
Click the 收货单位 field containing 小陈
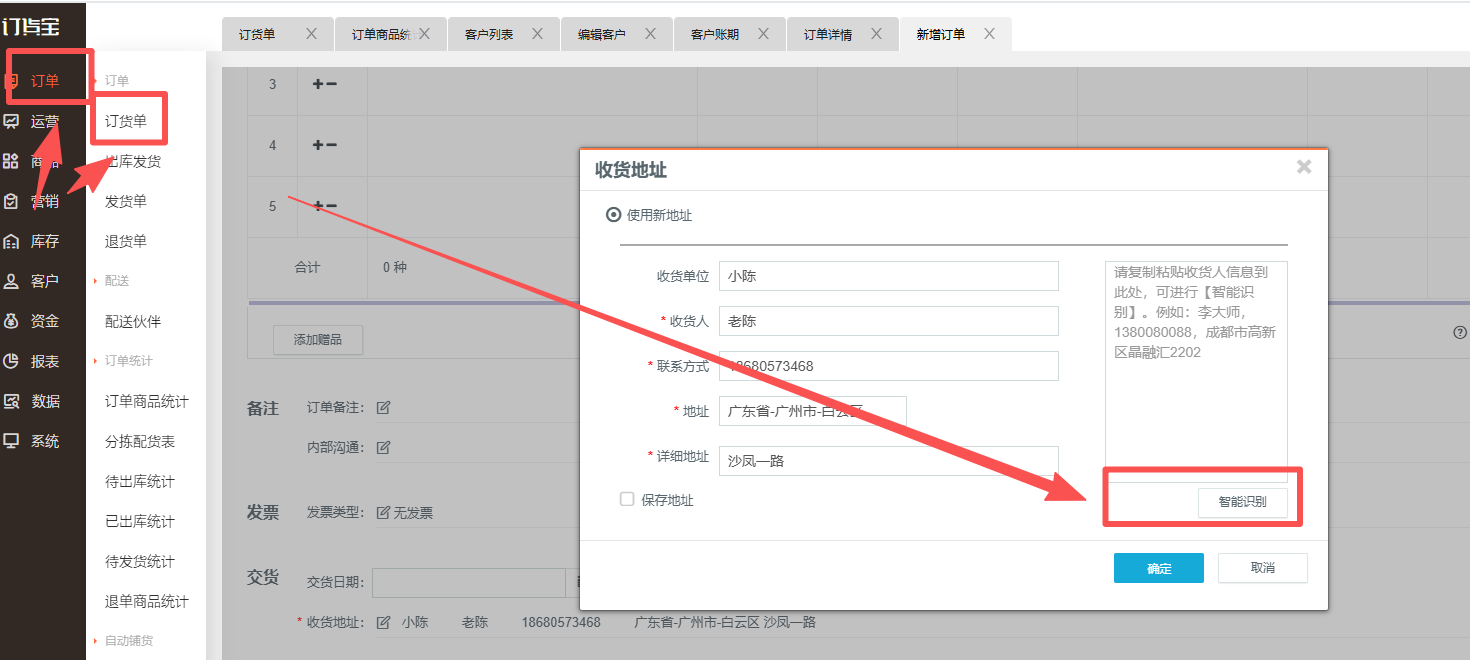(888, 276)
